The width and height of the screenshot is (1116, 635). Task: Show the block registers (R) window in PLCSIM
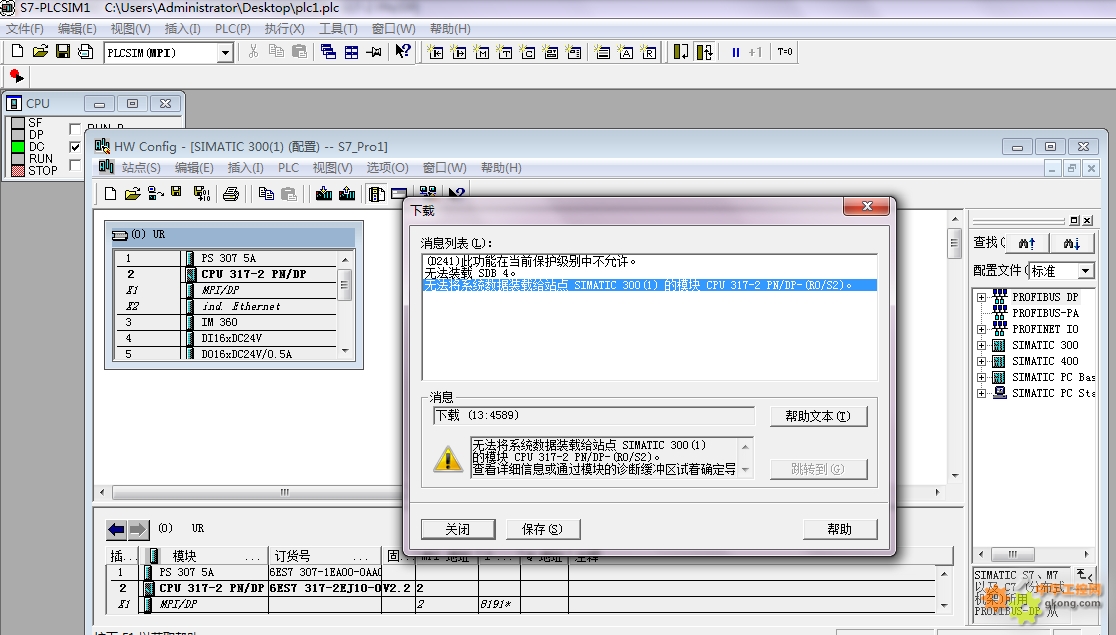[x=648, y=52]
